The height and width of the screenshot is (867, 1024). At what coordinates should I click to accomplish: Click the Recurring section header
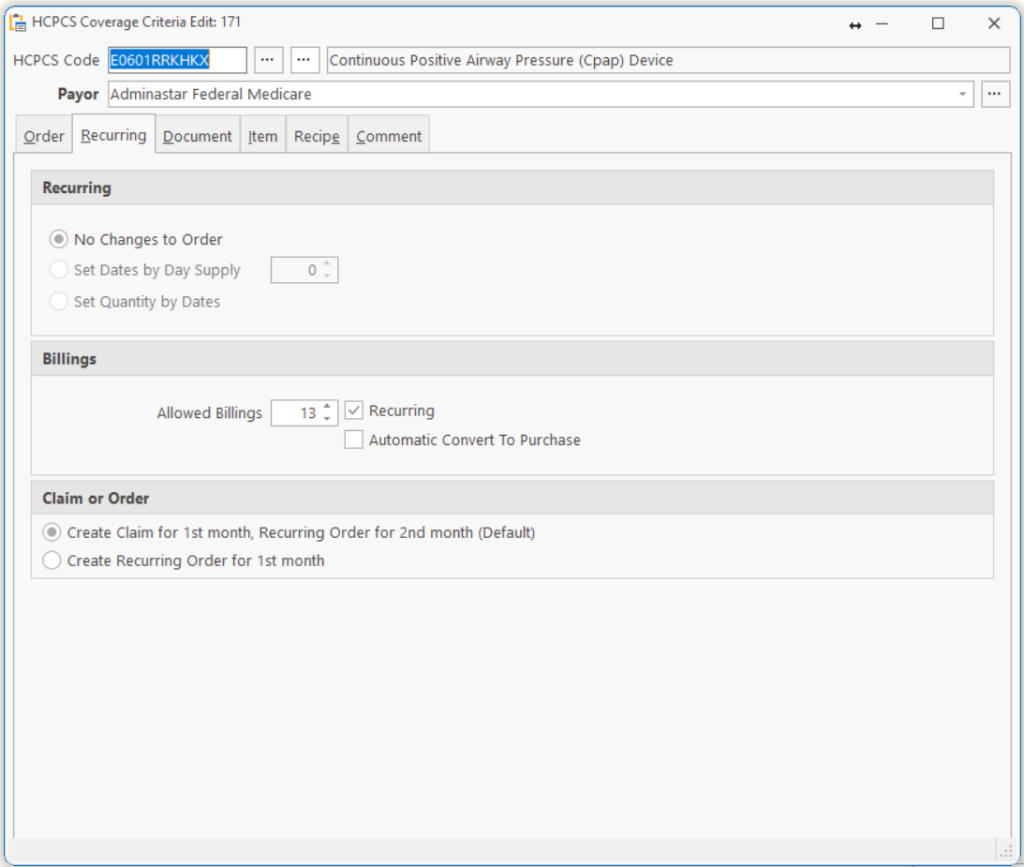click(512, 188)
